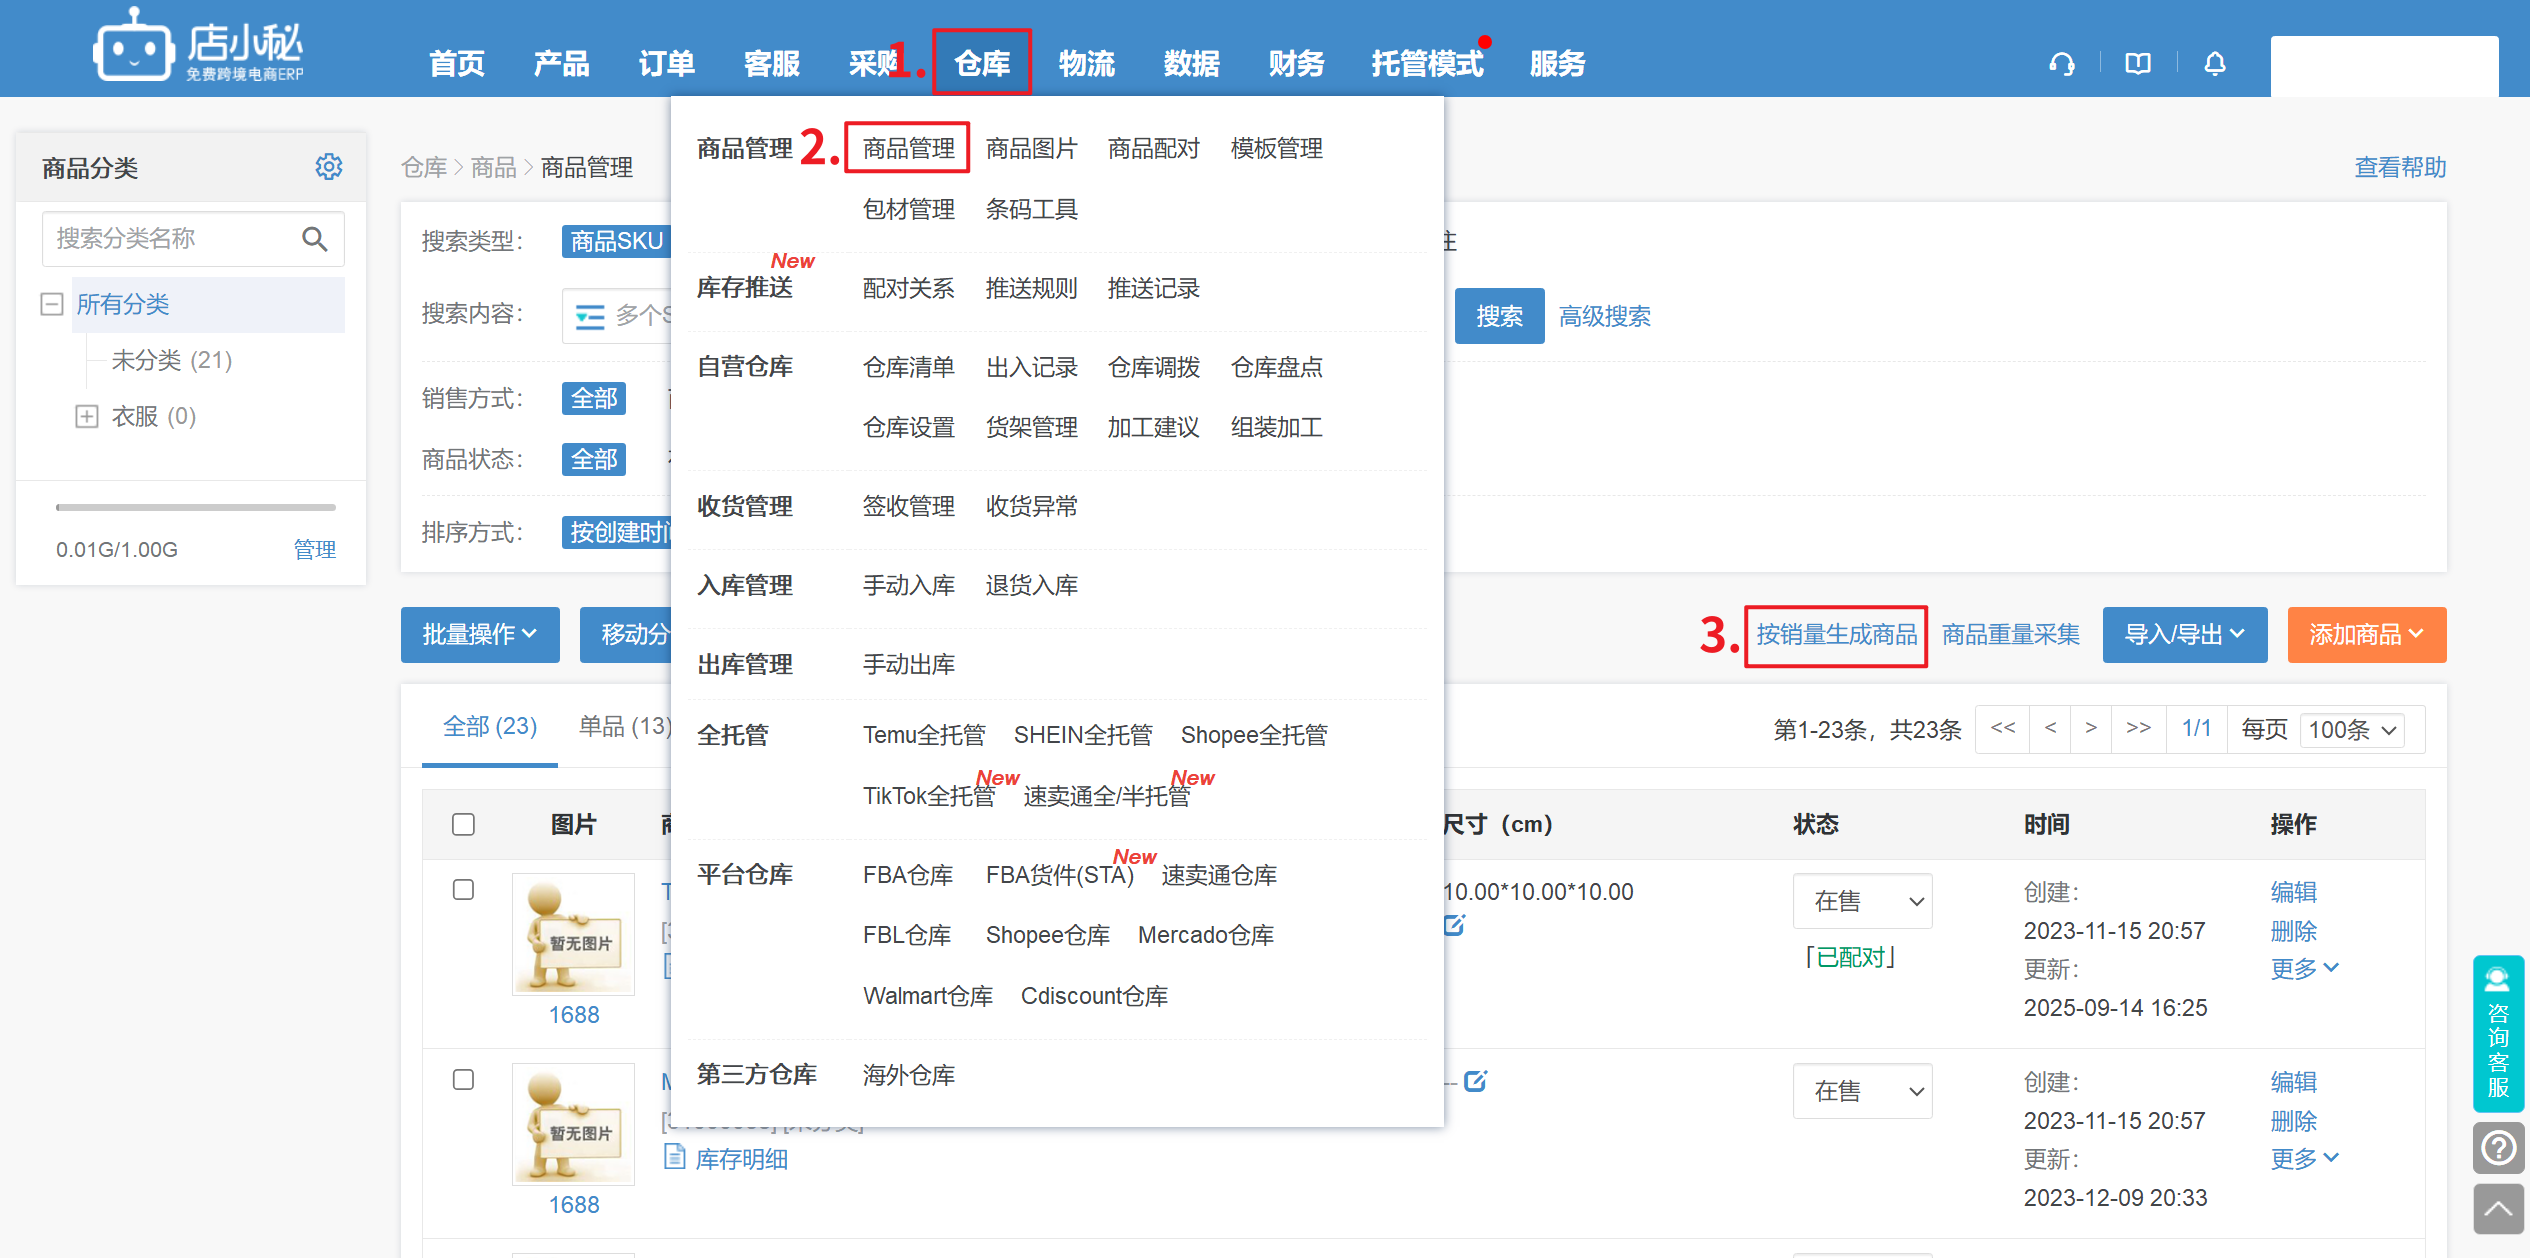Open the question mark help widget

2498,1148
